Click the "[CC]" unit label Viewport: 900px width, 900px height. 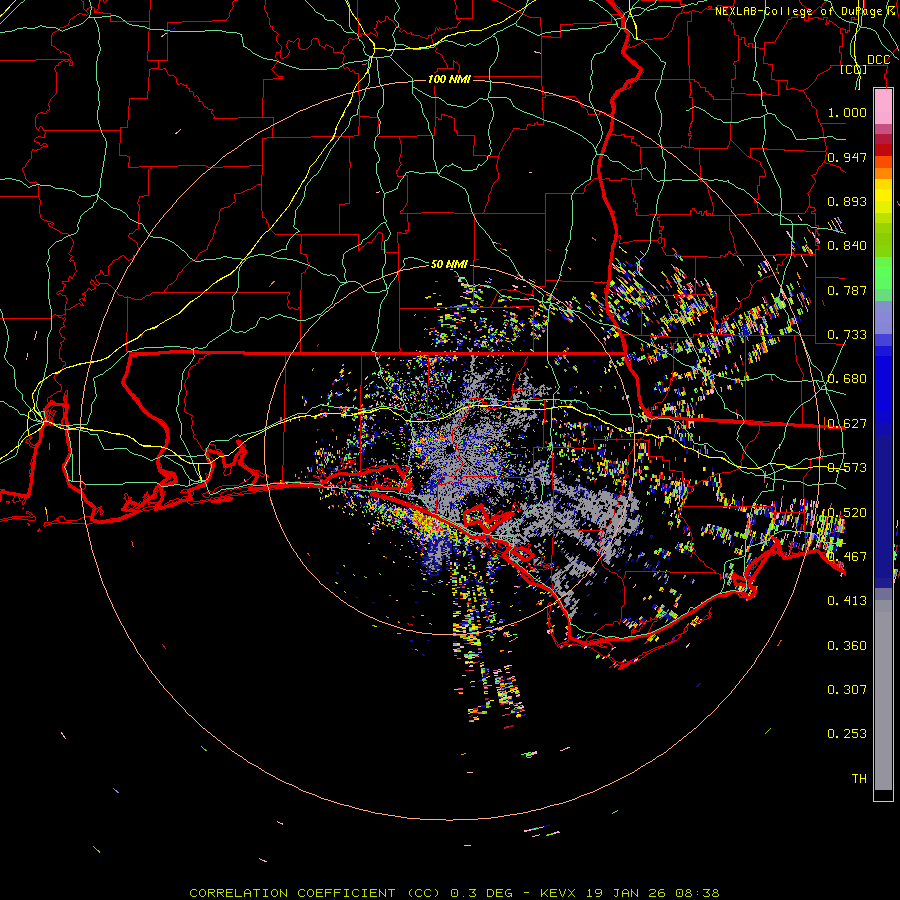[x=854, y=69]
